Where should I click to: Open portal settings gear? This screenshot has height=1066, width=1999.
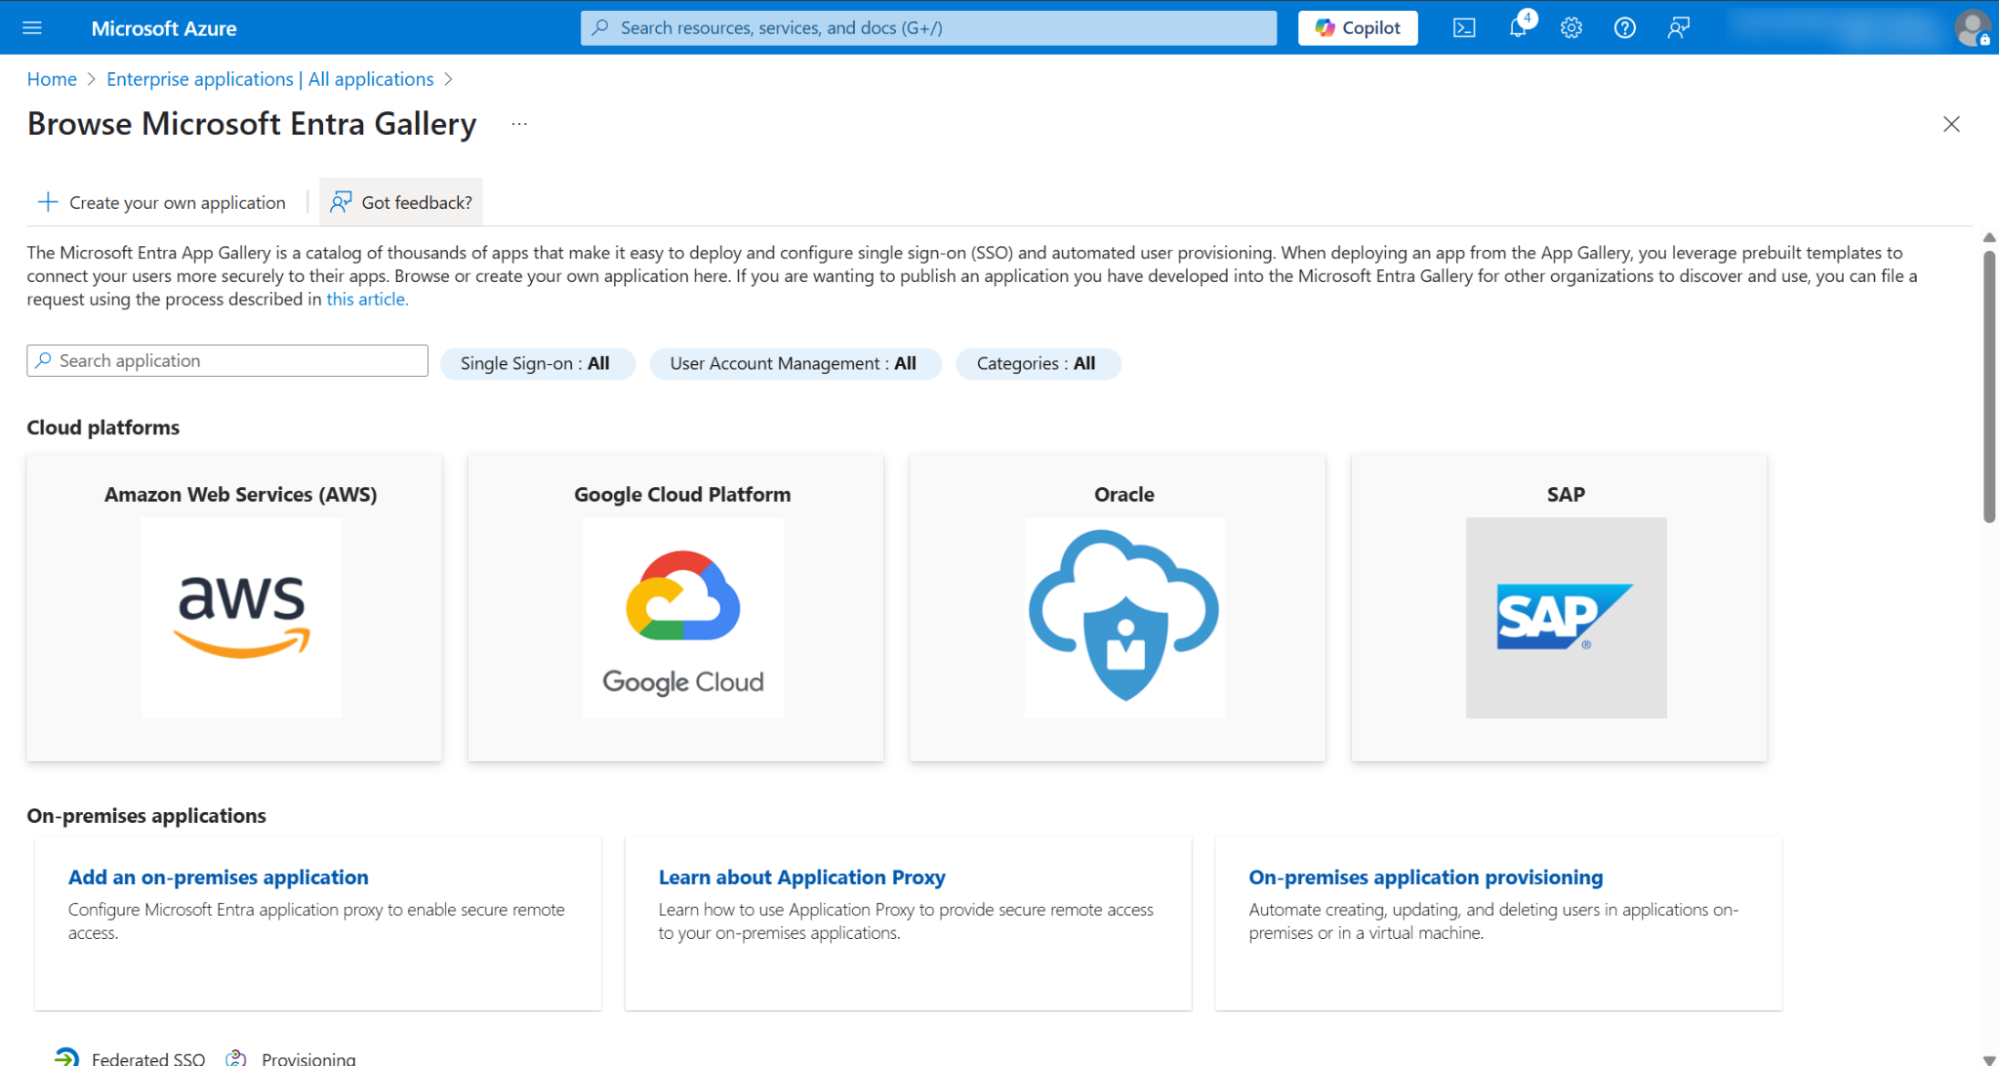pyautogui.click(x=1571, y=28)
